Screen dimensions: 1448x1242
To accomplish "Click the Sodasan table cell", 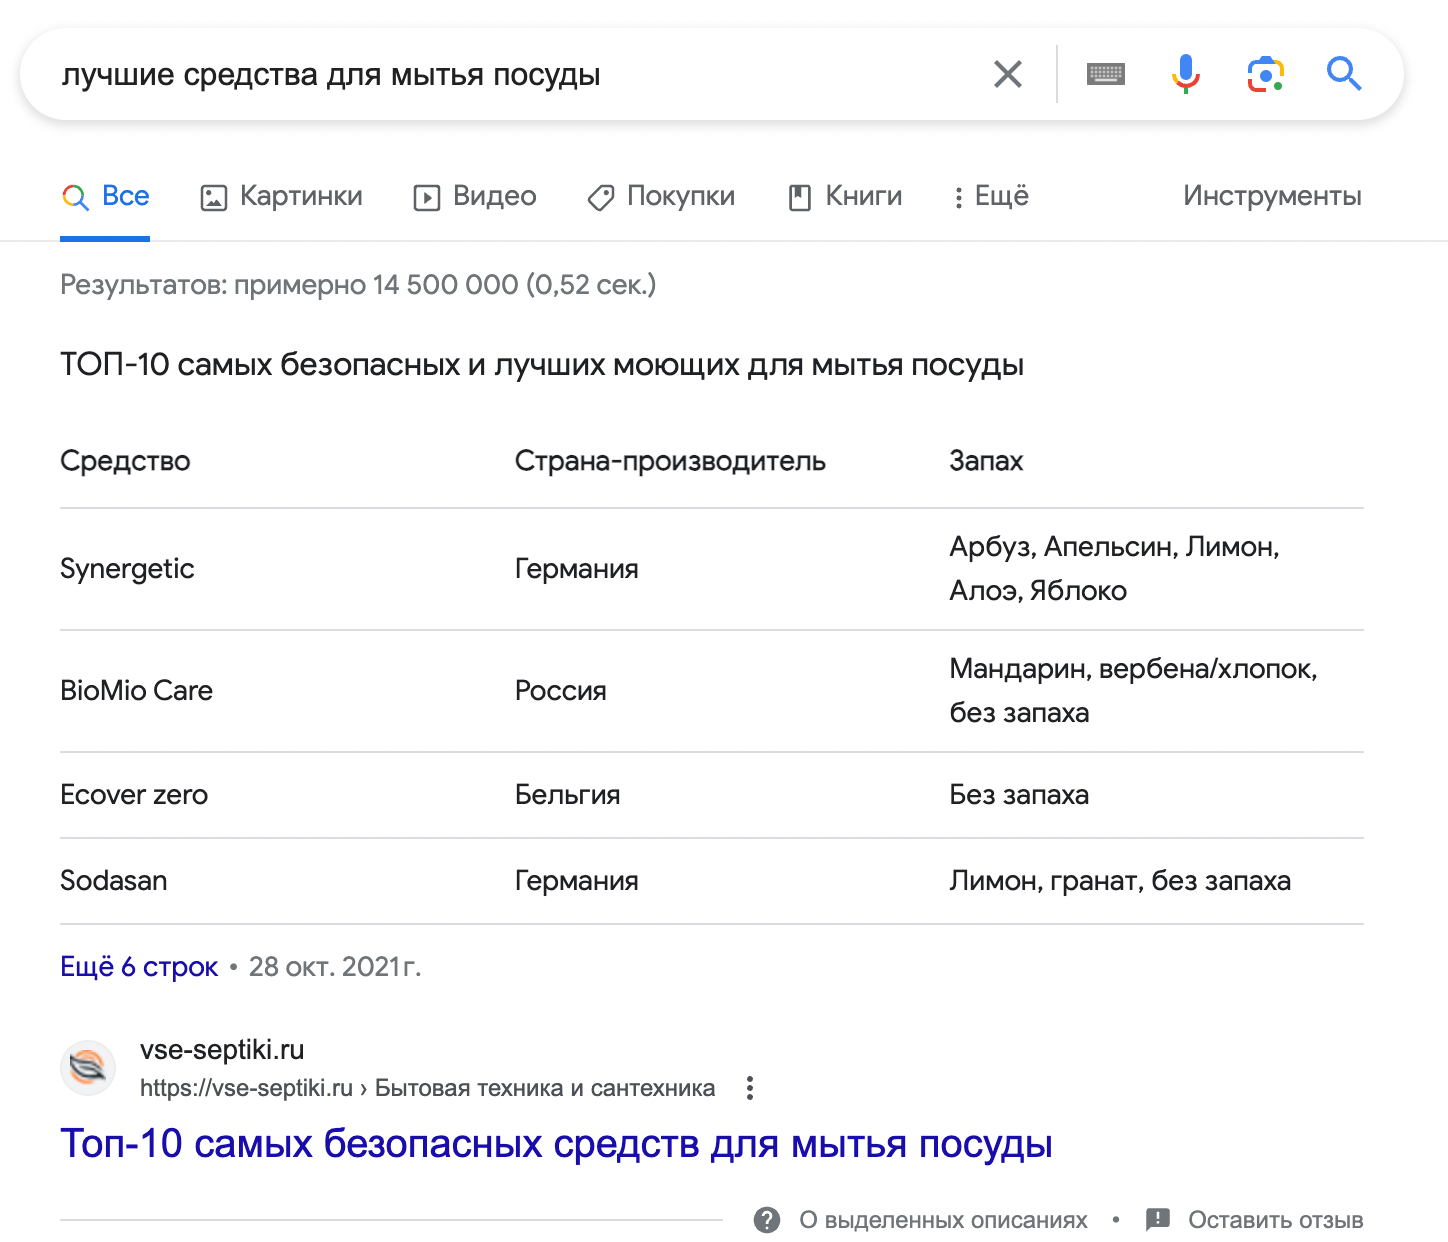I will (x=113, y=881).
